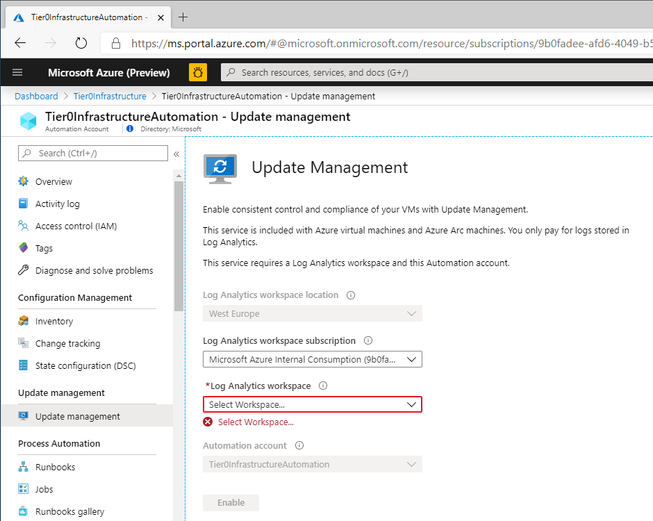Image resolution: width=653 pixels, height=521 pixels.
Task: Open a new browser tab
Action: pyautogui.click(x=183, y=17)
